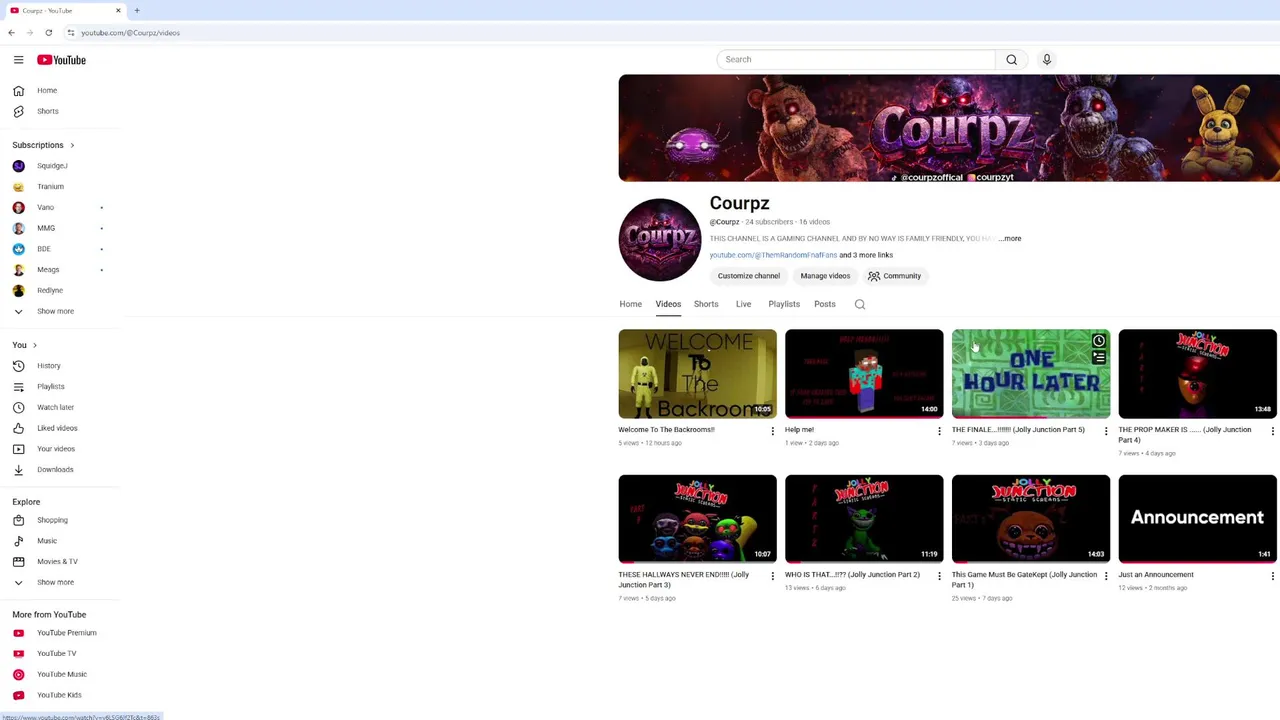Click Manage videos button
This screenshot has width=1280, height=720.
click(x=825, y=276)
